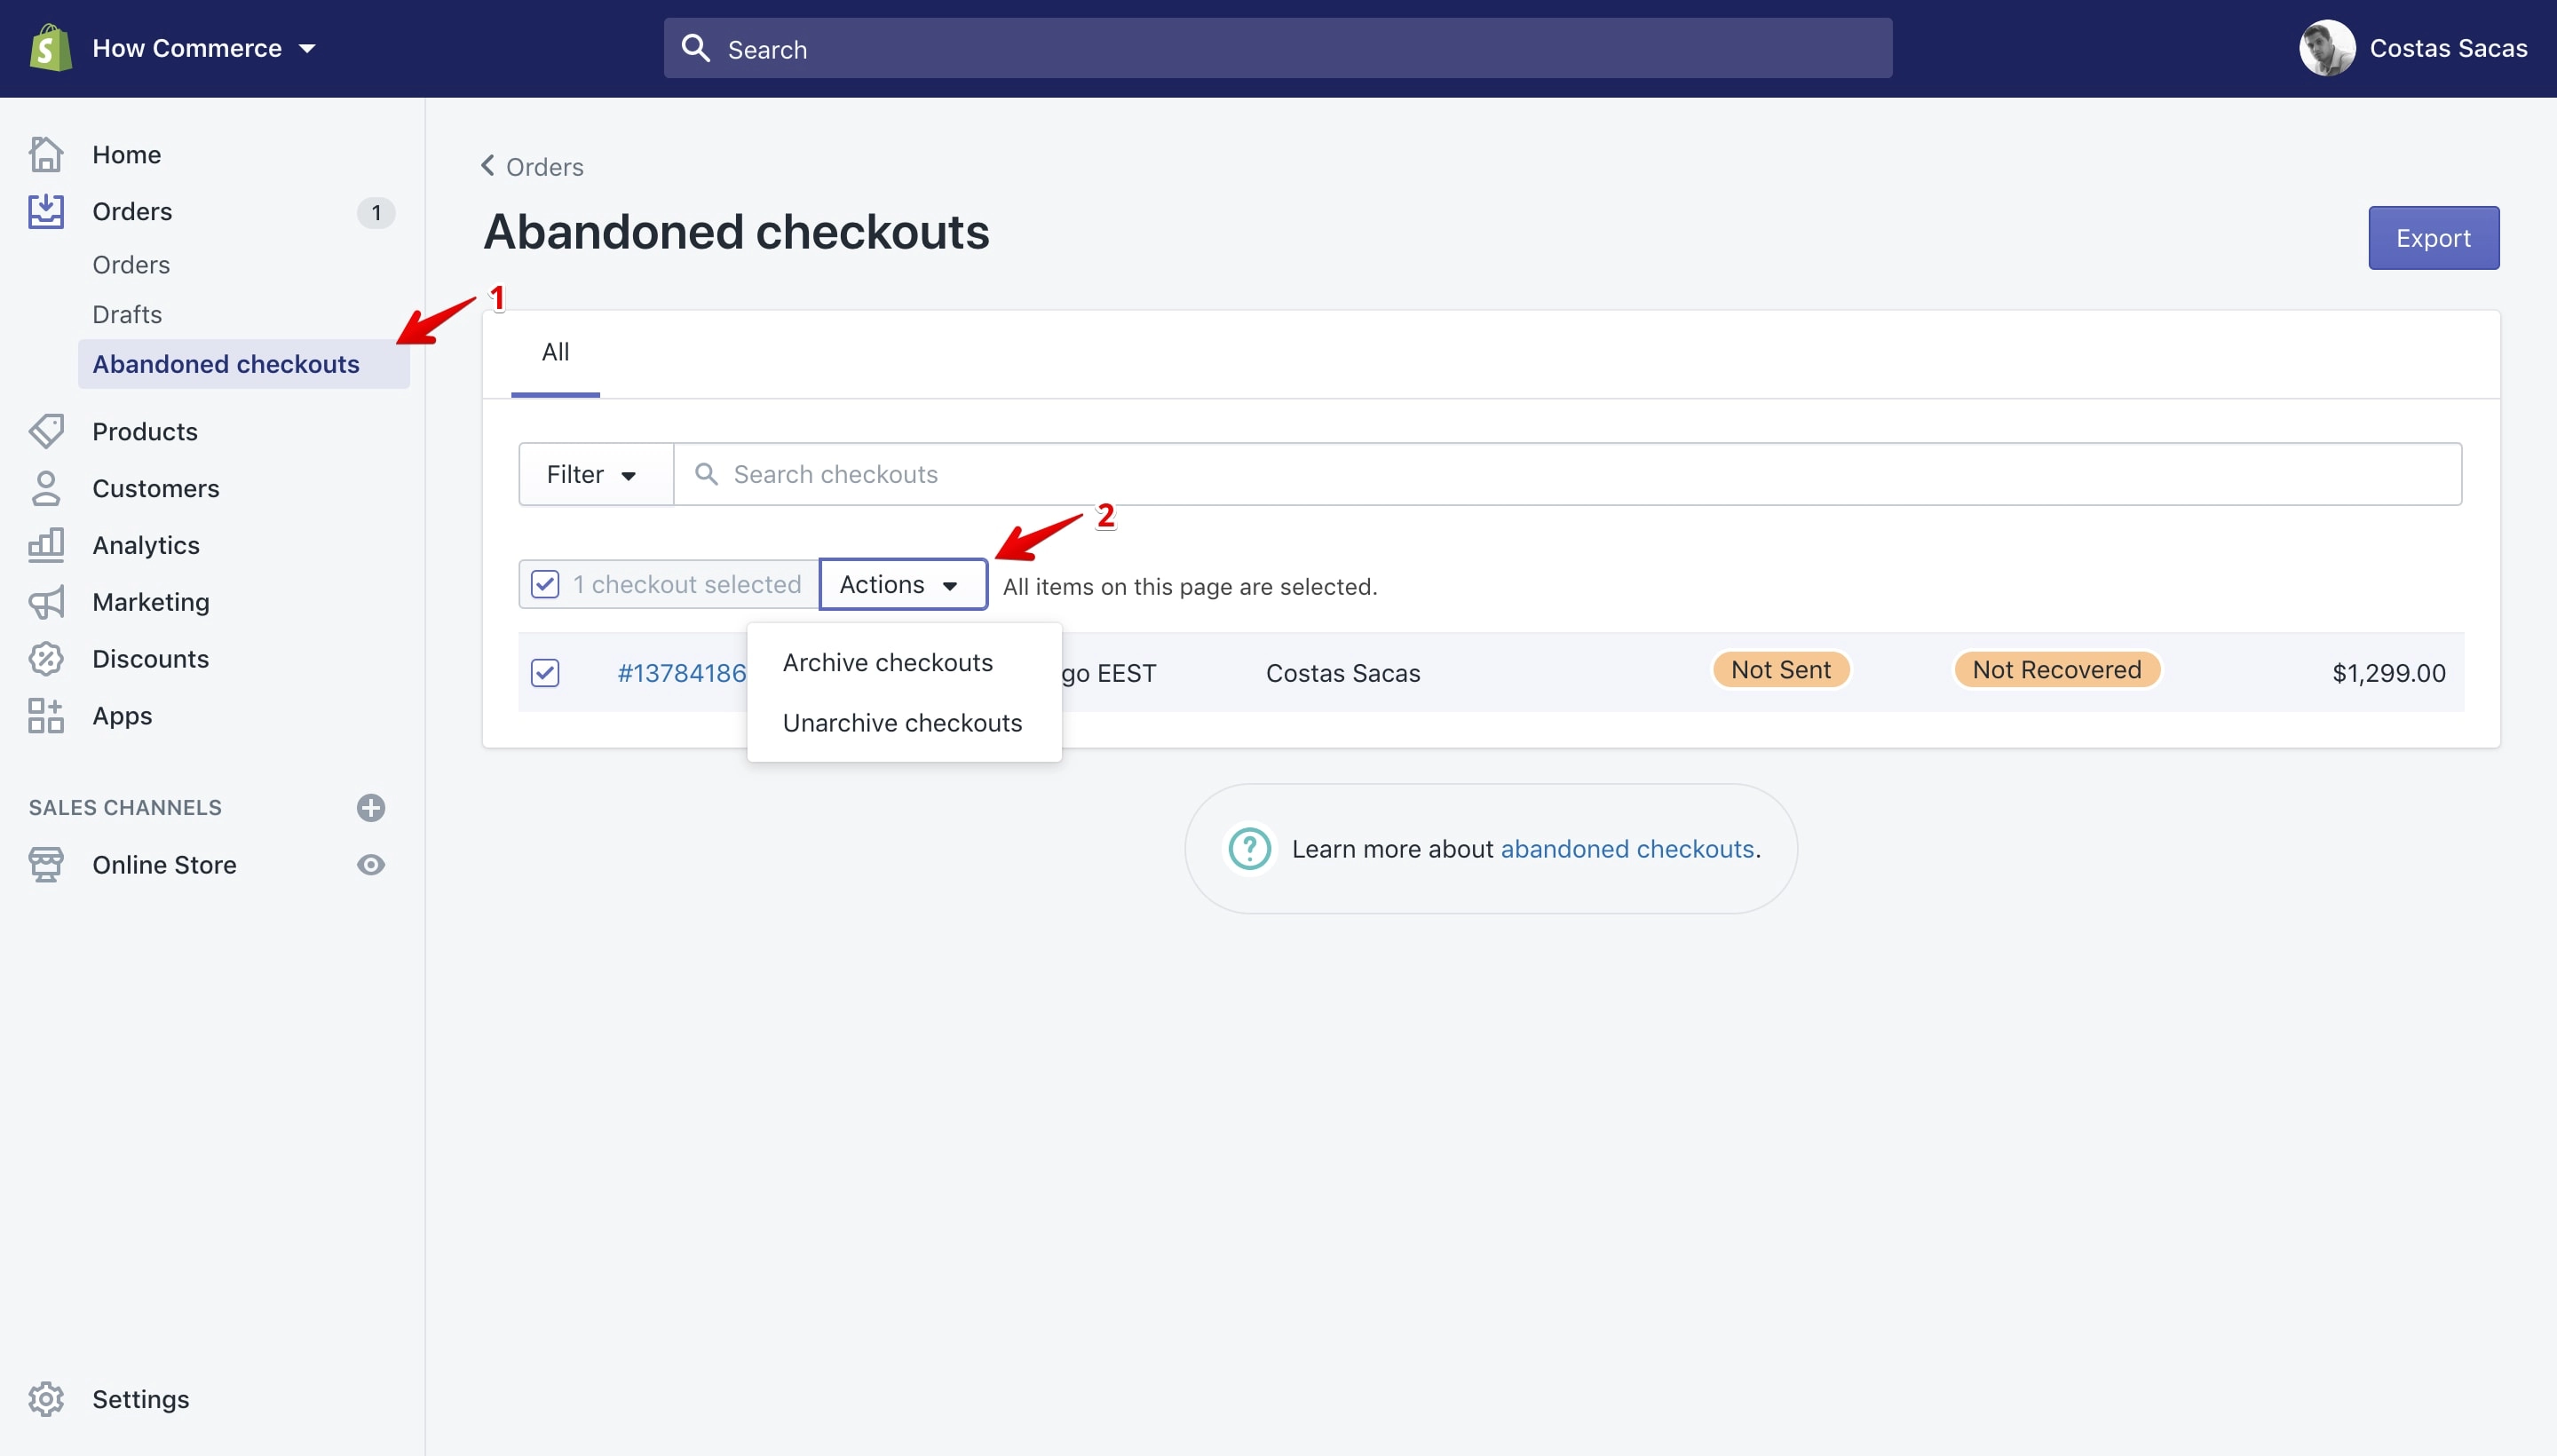Go back via Orders breadcrumb

point(545,166)
